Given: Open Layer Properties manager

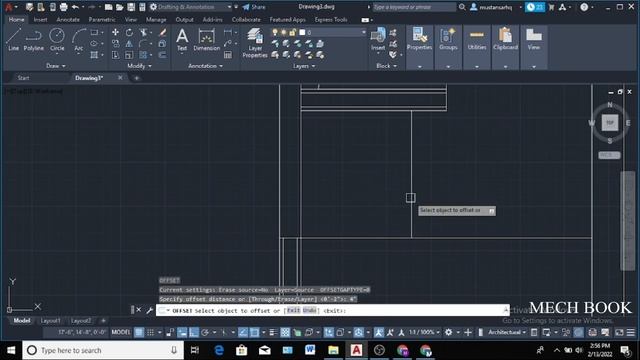Looking at the screenshot, I should 255,43.
